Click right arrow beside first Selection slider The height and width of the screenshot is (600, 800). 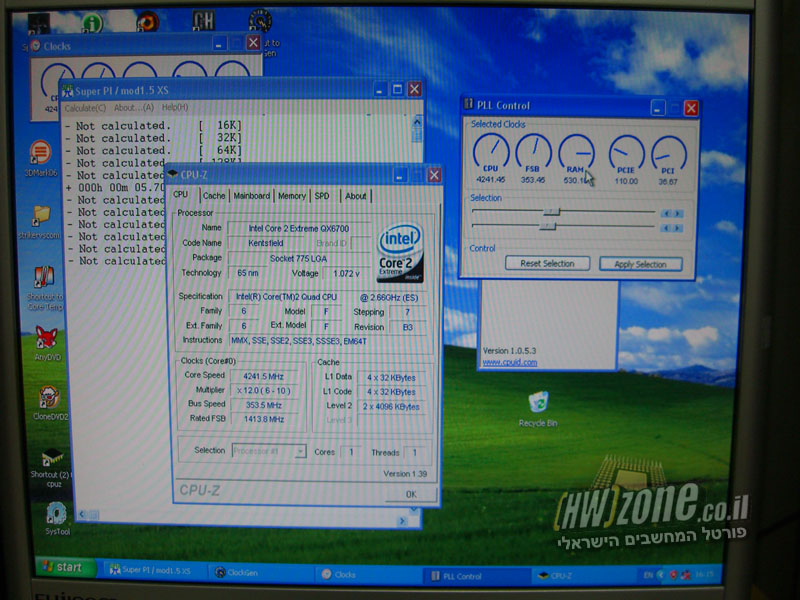(676, 213)
